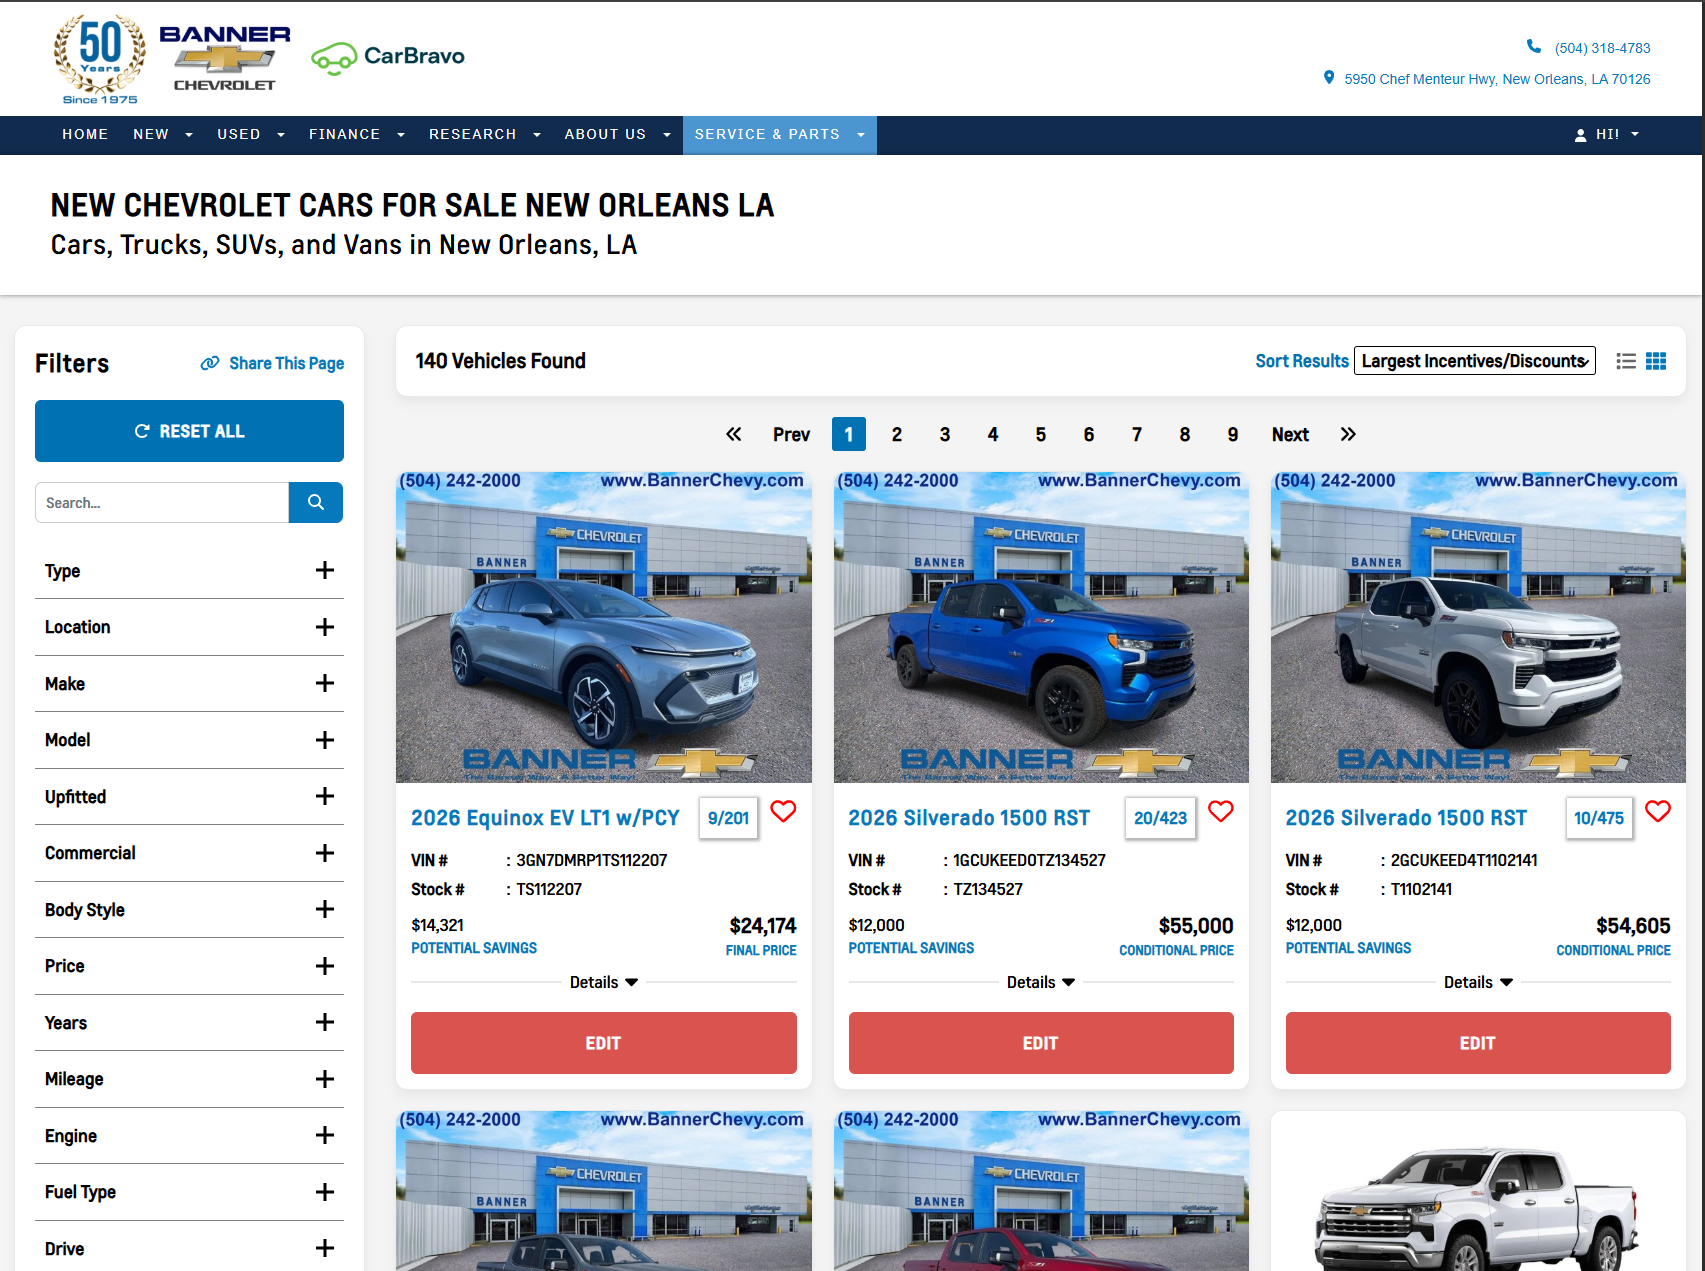This screenshot has height=1271, width=1705.
Task: Go to results page 5
Action: pyautogui.click(x=1041, y=434)
